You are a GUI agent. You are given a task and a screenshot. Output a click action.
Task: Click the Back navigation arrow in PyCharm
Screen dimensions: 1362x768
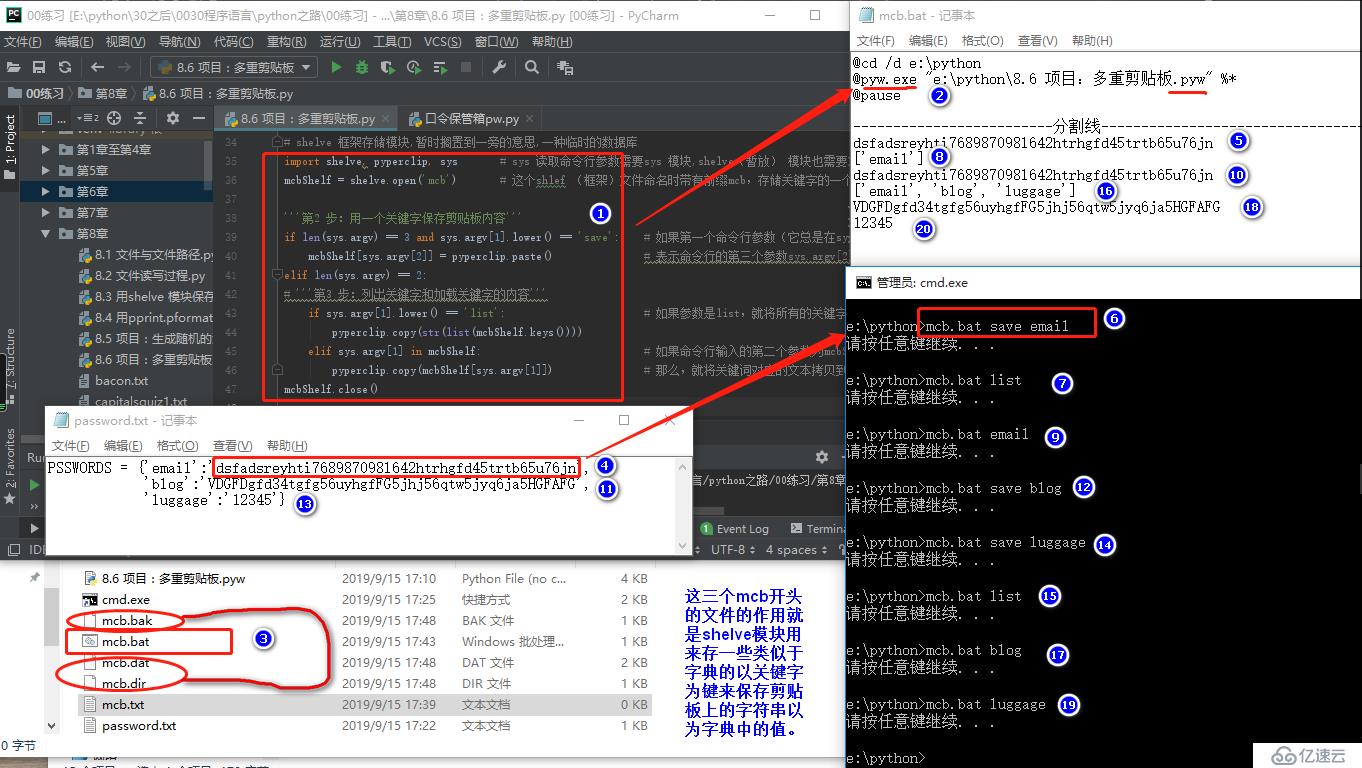[x=97, y=67]
